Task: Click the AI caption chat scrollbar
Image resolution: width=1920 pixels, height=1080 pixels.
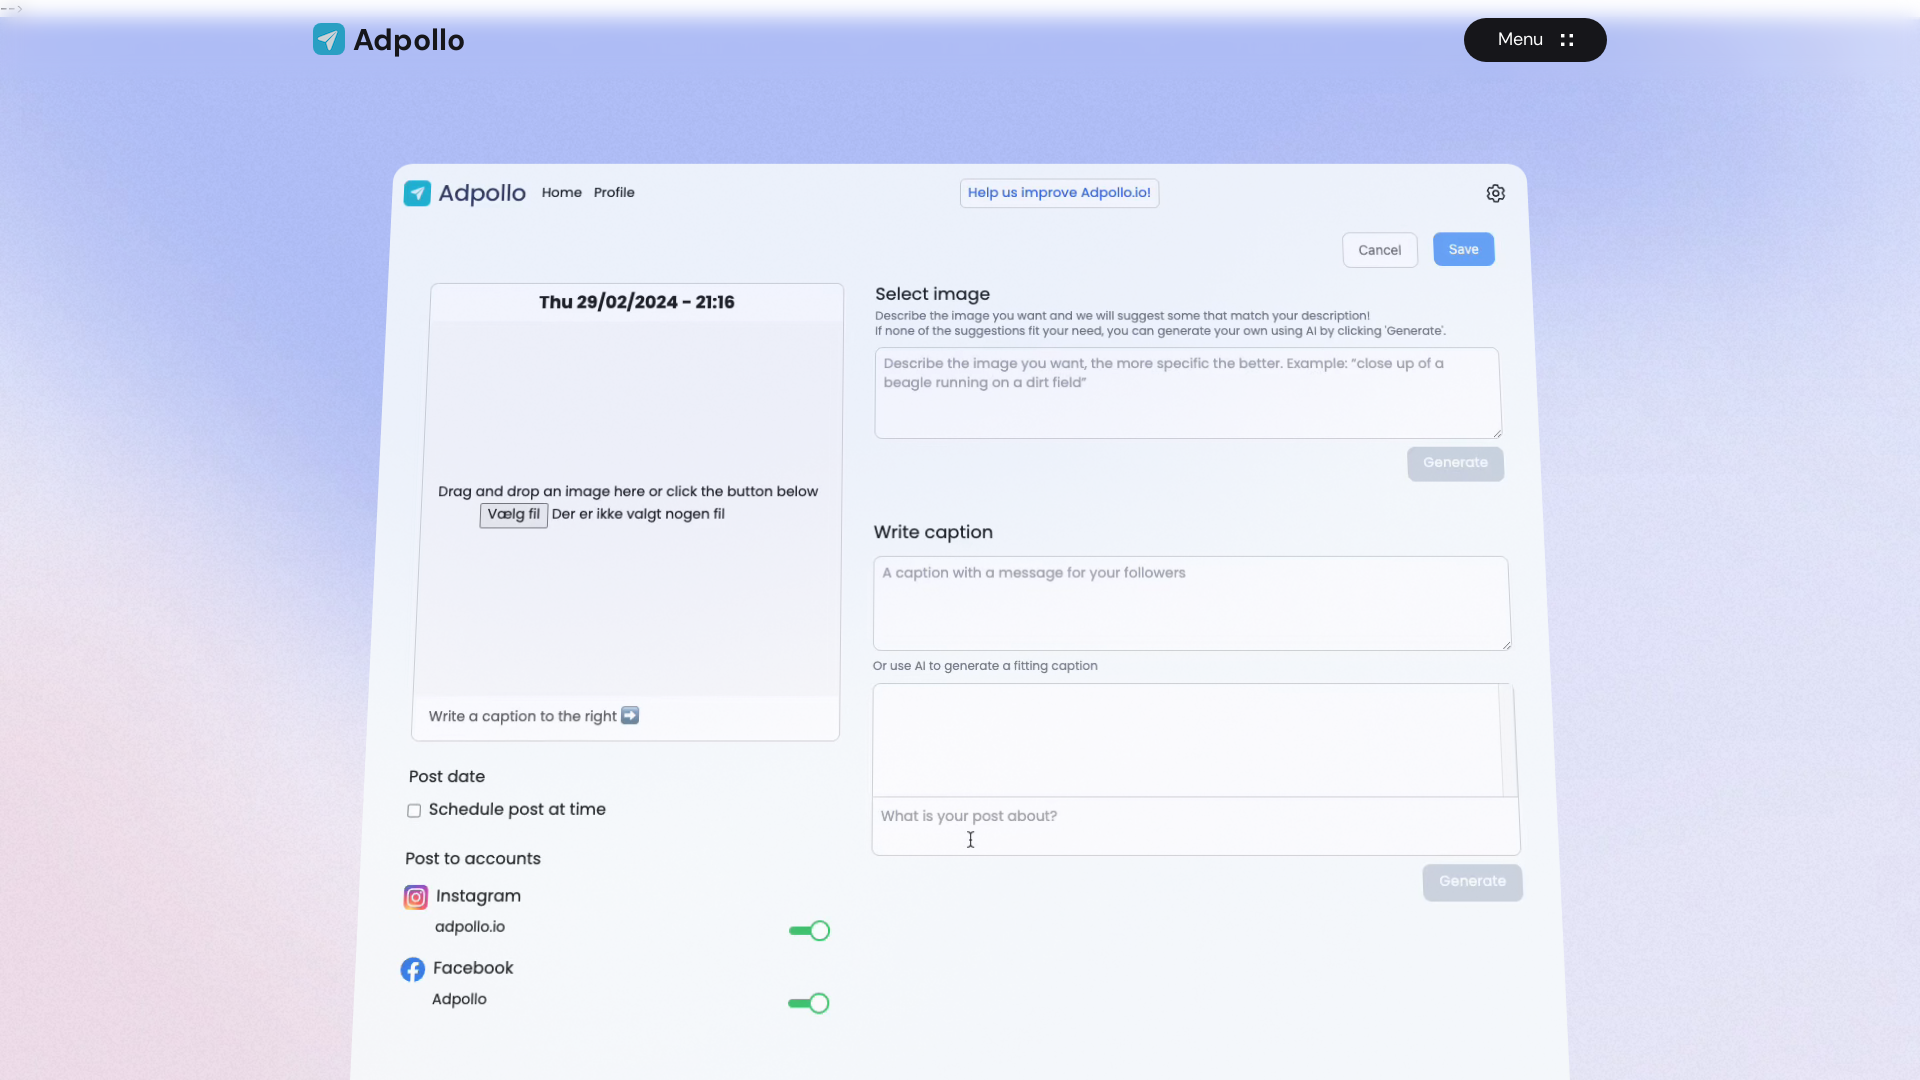Action: point(1507,740)
